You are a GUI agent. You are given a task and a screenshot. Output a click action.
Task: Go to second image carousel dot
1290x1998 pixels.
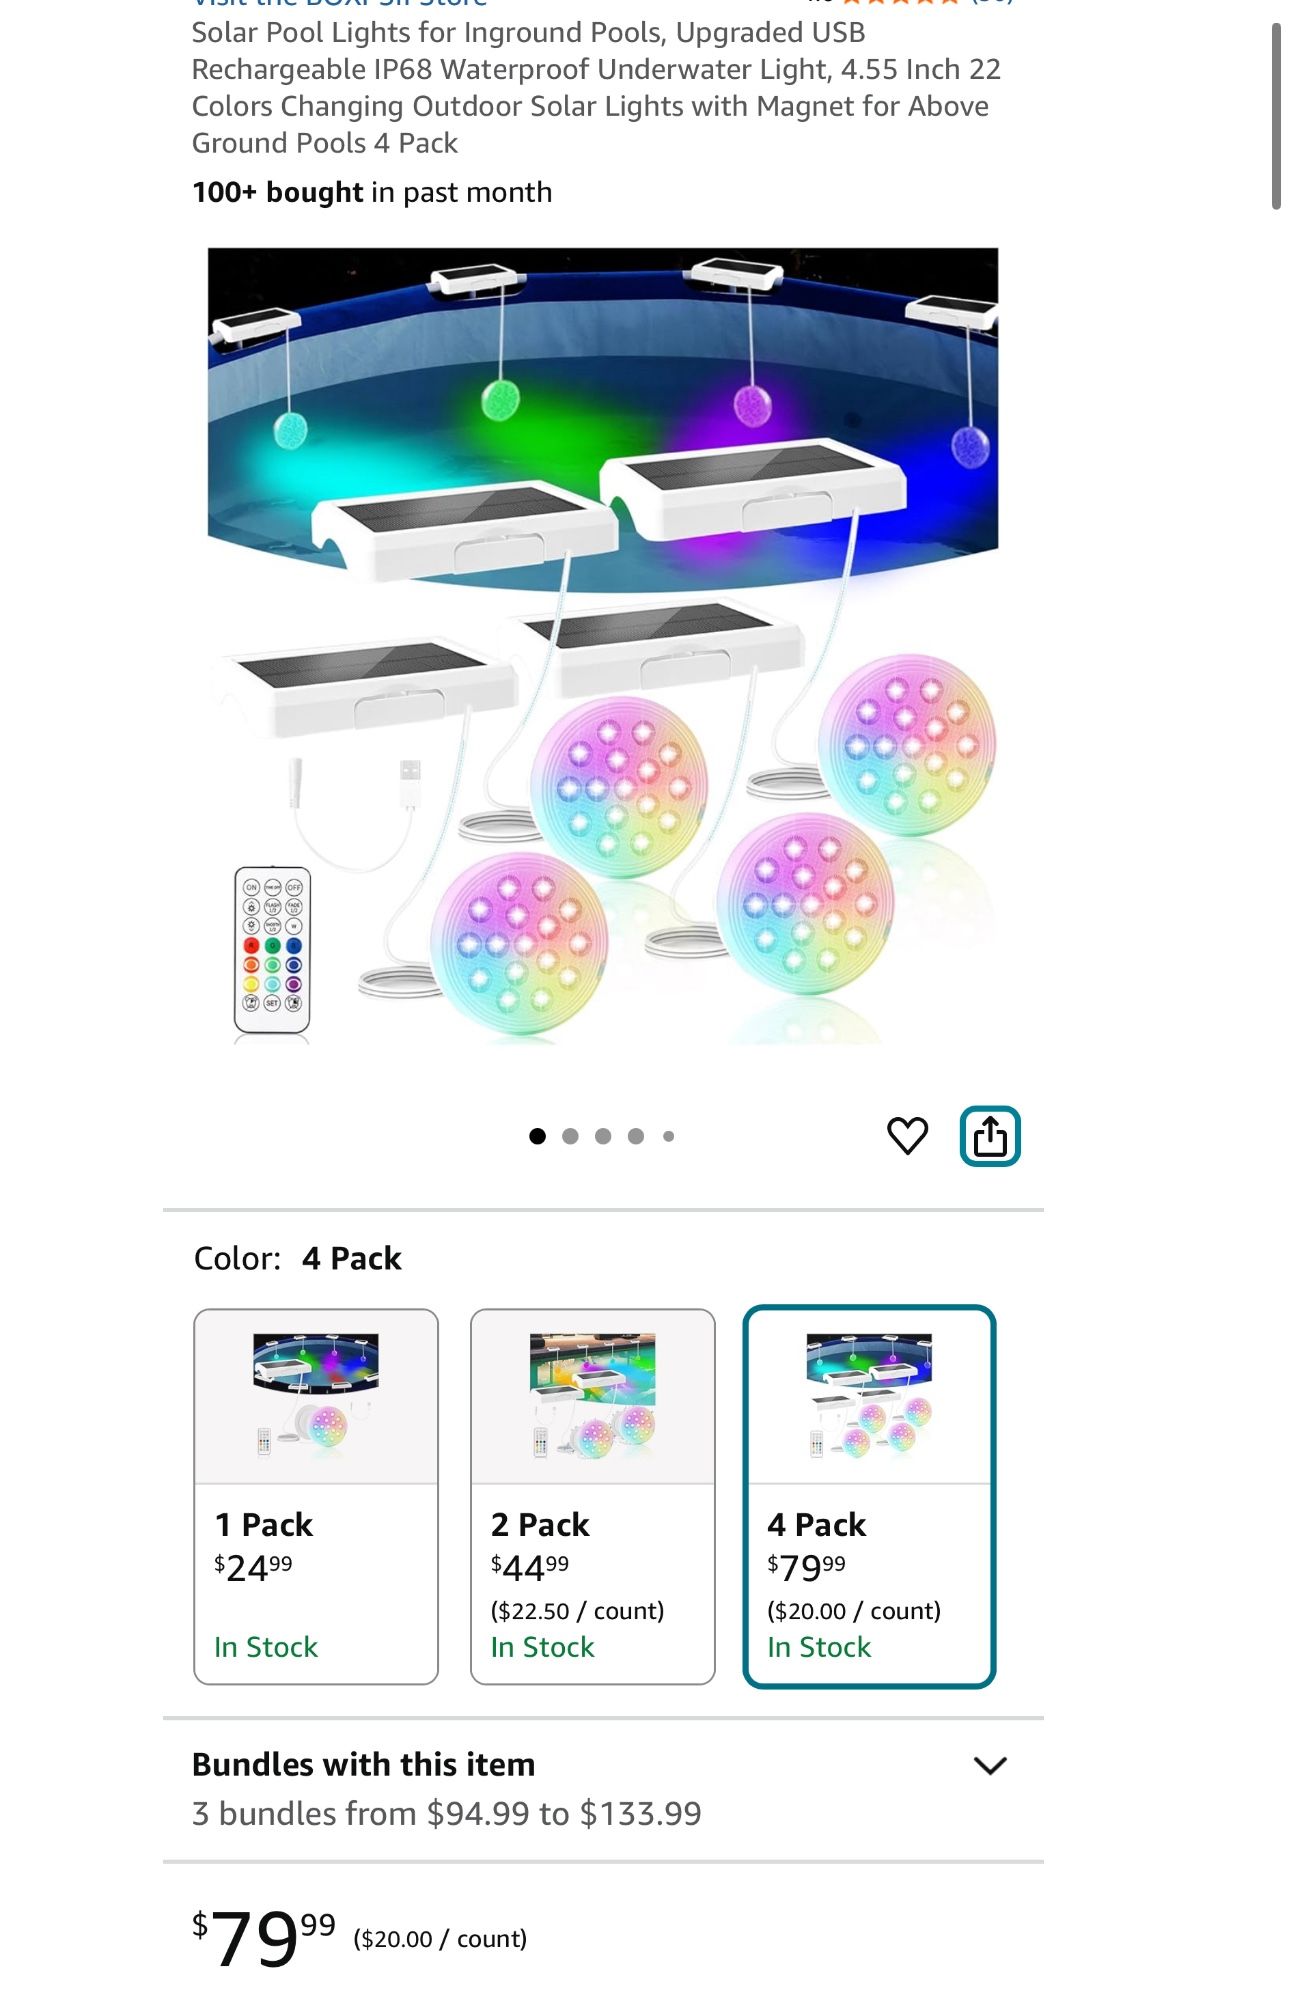(570, 1136)
